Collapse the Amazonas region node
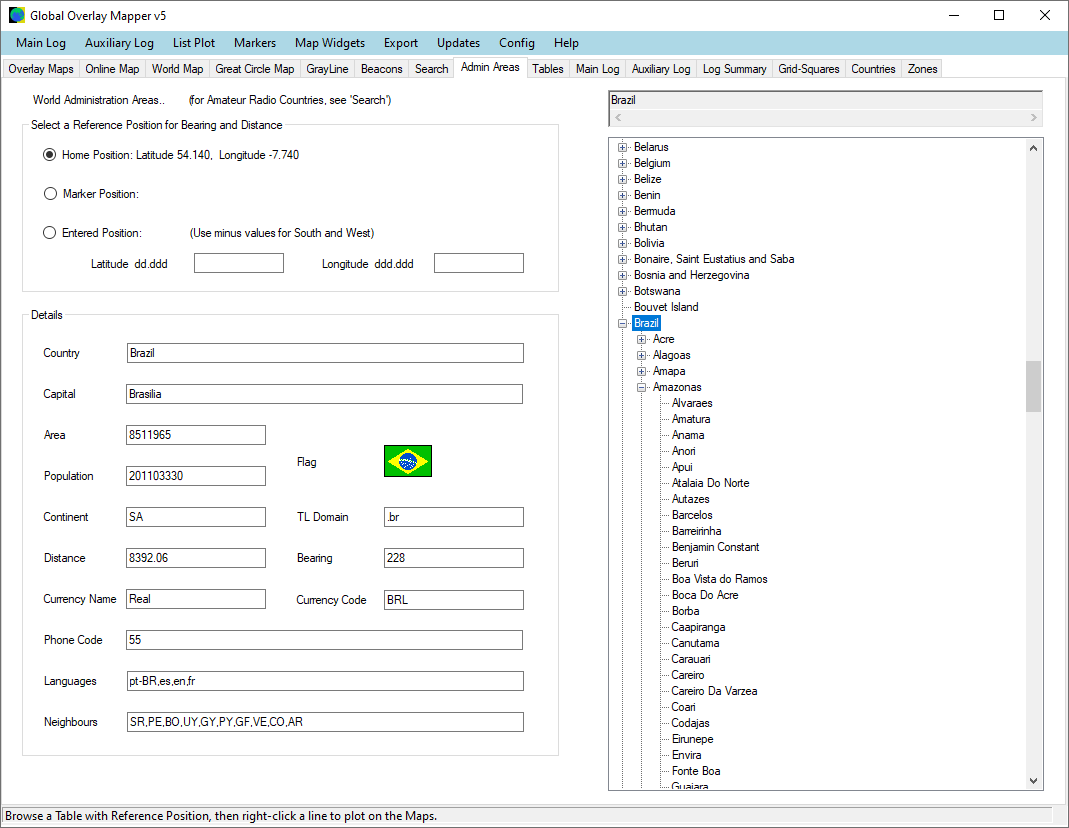Image resolution: width=1069 pixels, height=828 pixels. pos(641,387)
